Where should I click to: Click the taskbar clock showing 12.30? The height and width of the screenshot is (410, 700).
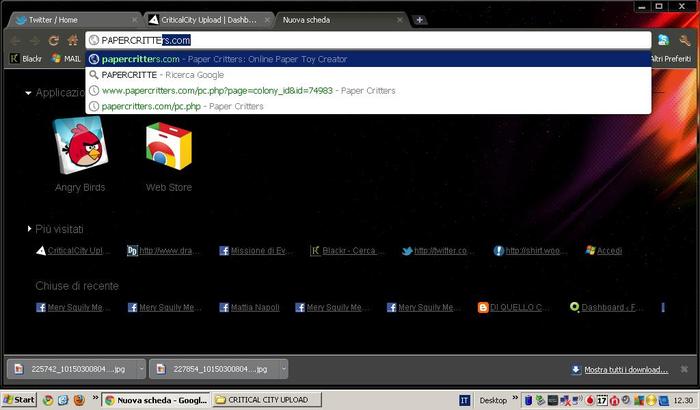[683, 400]
